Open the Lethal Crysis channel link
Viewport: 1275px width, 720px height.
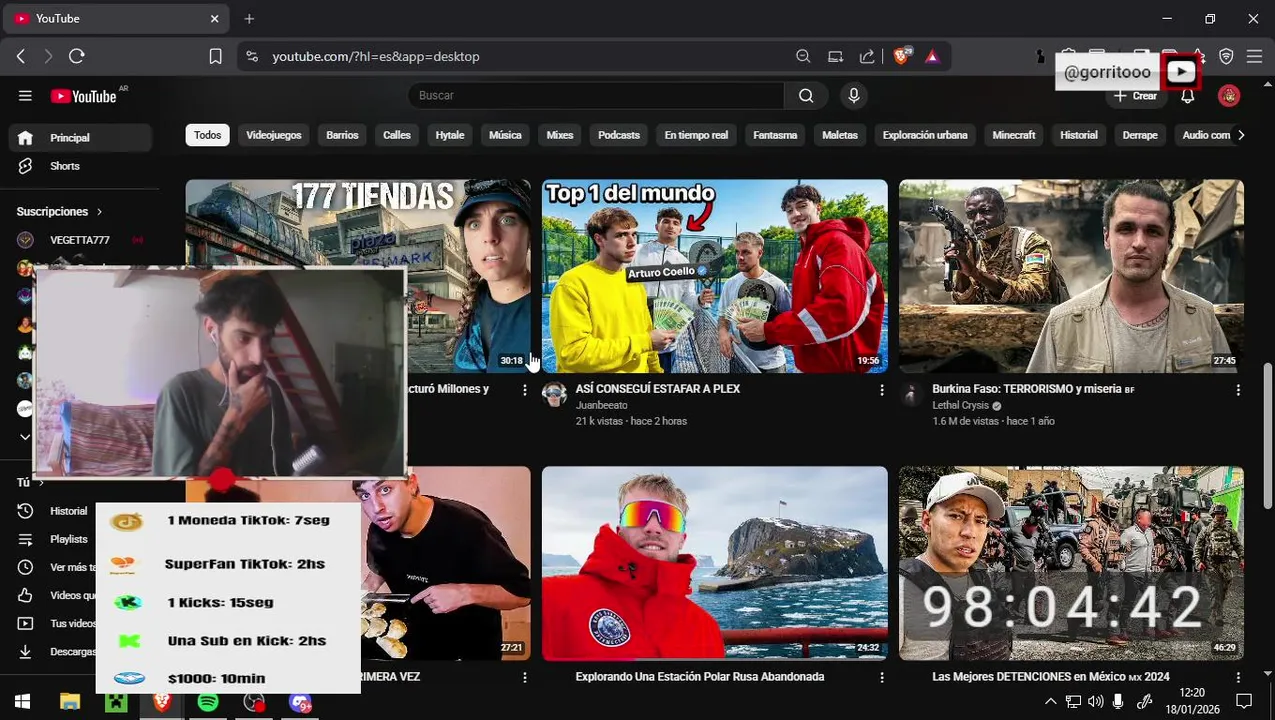click(x=960, y=405)
